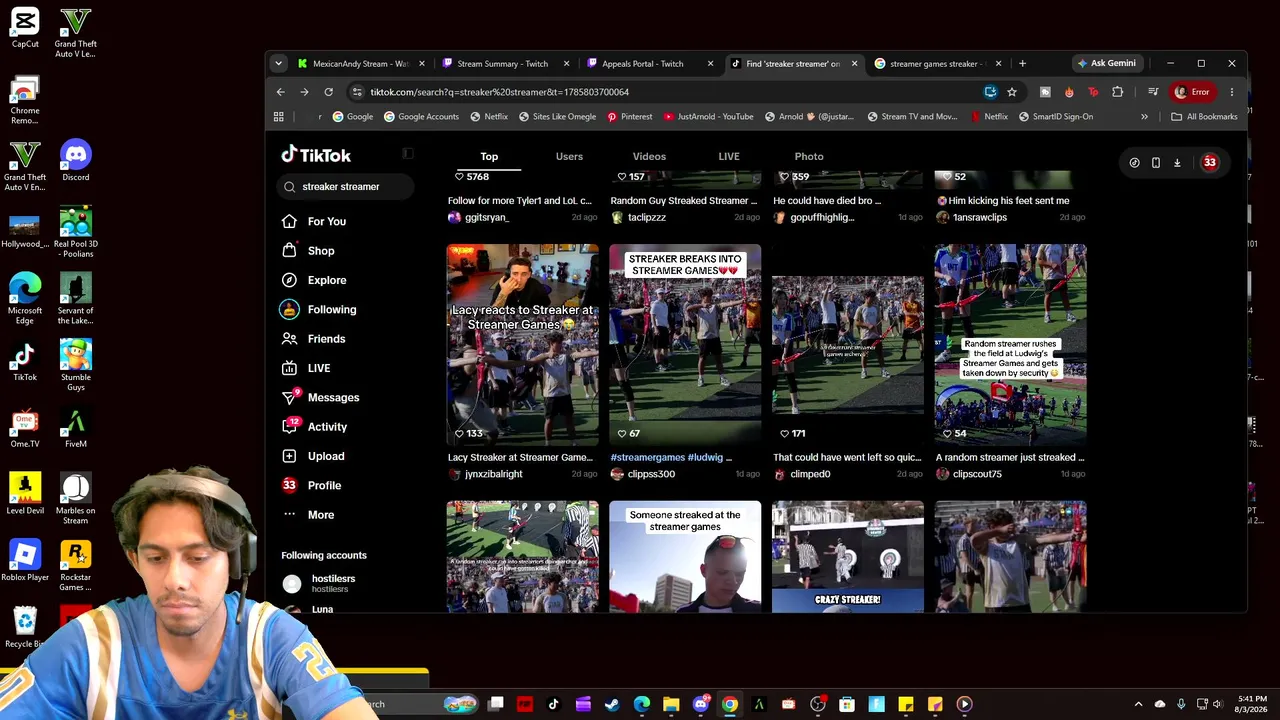Open 'STREAKER BREAKS INTO STREAMER GAMES' video
Image resolution: width=1280 pixels, height=720 pixels.
pos(685,344)
